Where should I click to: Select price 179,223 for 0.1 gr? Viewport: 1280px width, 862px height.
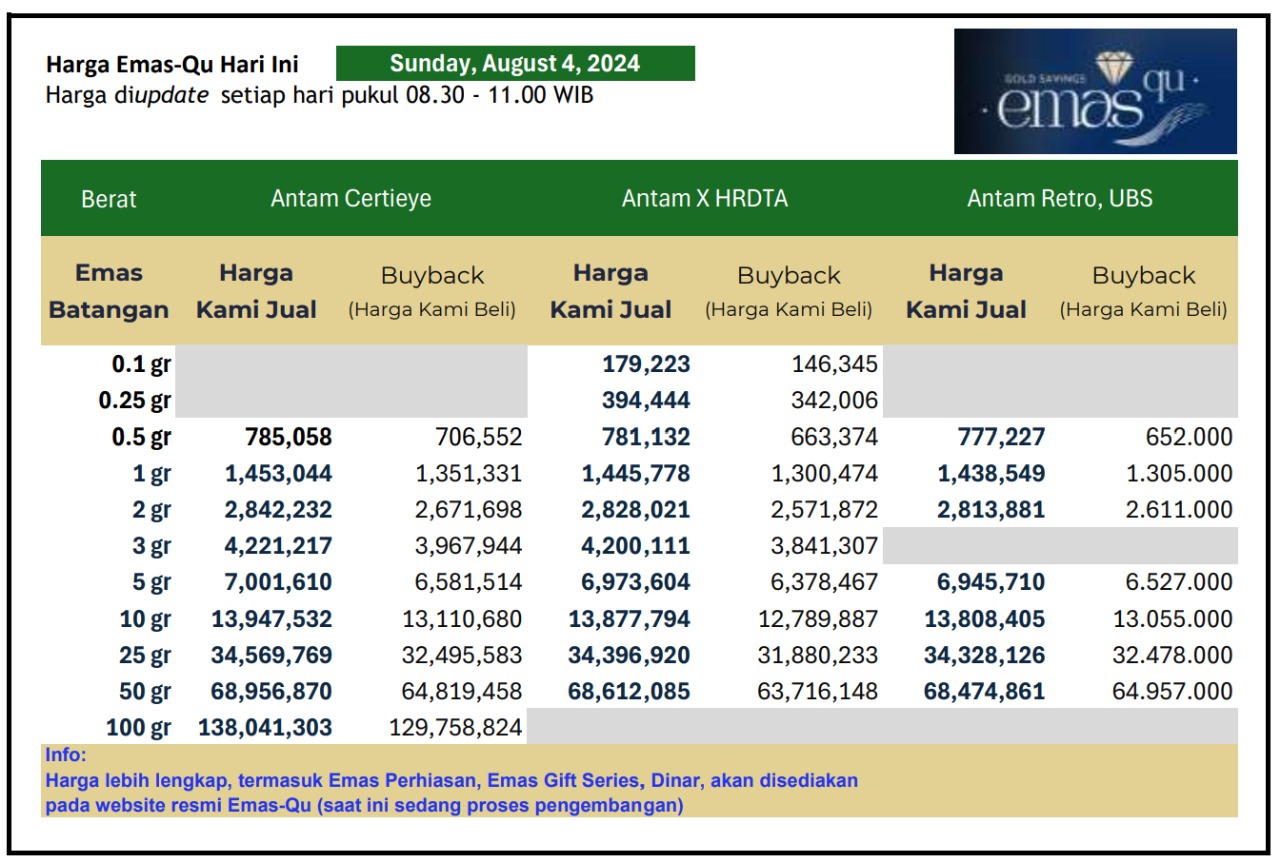coord(646,365)
